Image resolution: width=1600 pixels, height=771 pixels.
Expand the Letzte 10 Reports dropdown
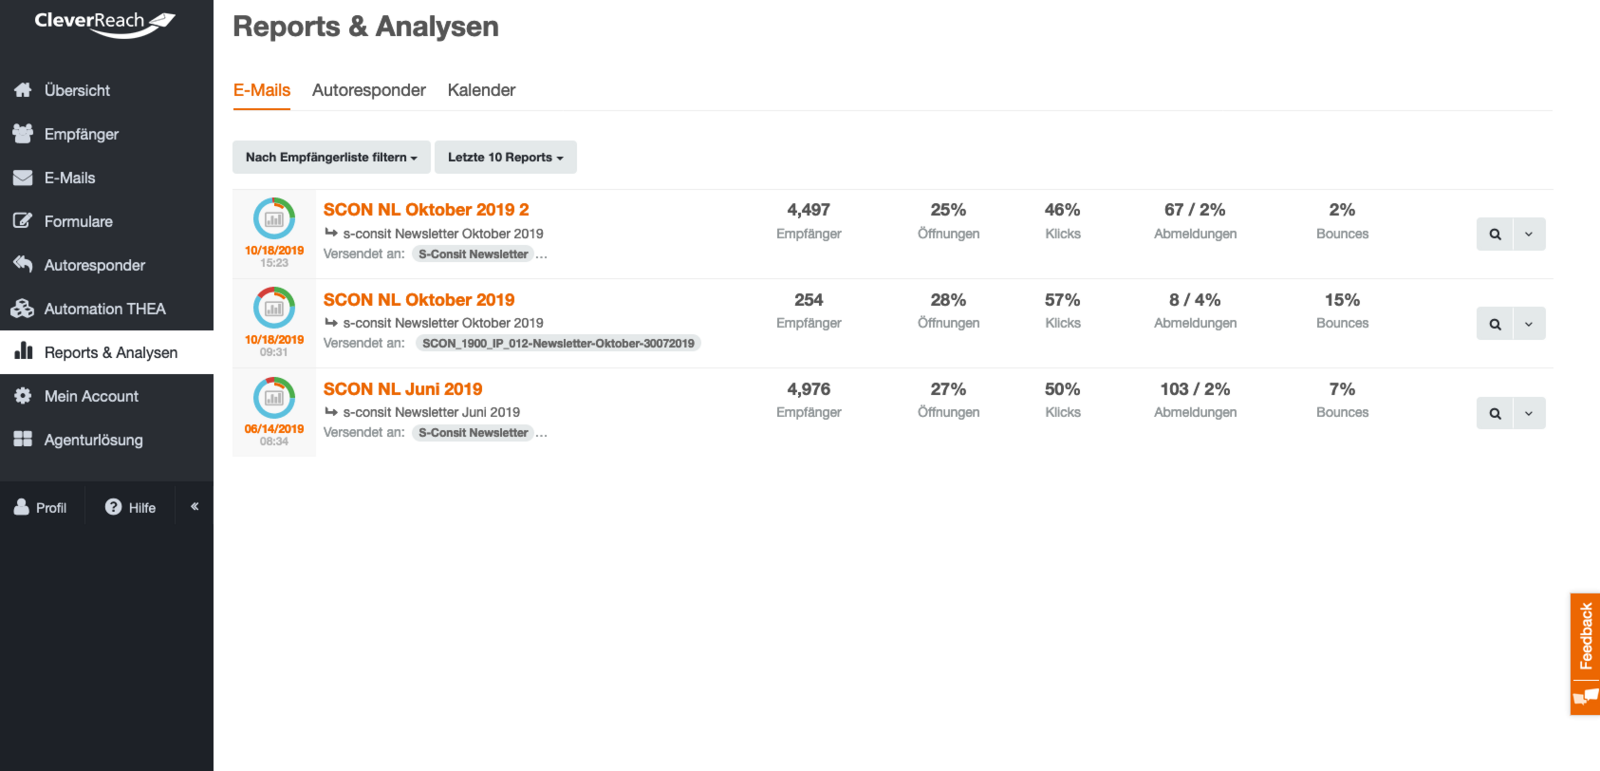point(505,157)
